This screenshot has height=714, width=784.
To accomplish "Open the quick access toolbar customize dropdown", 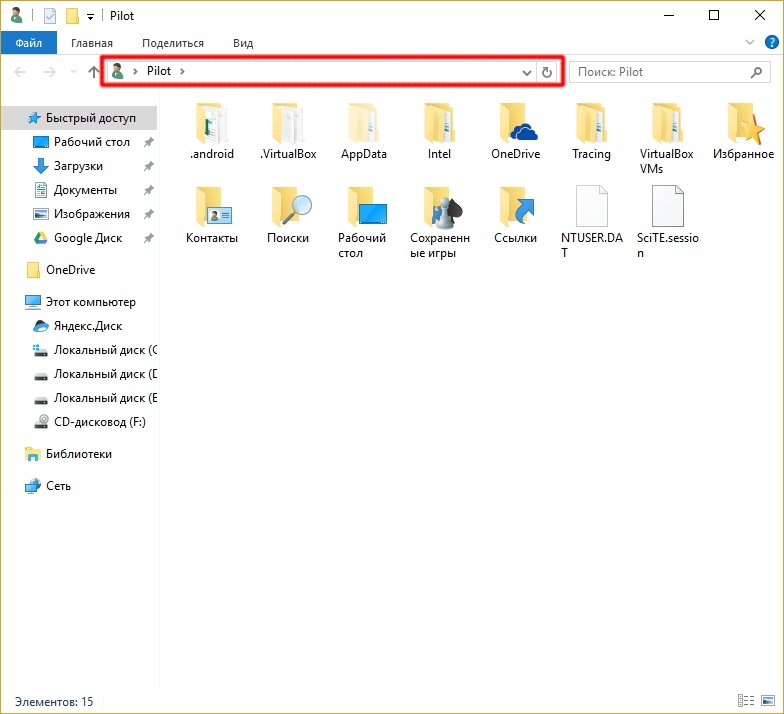I will point(90,17).
